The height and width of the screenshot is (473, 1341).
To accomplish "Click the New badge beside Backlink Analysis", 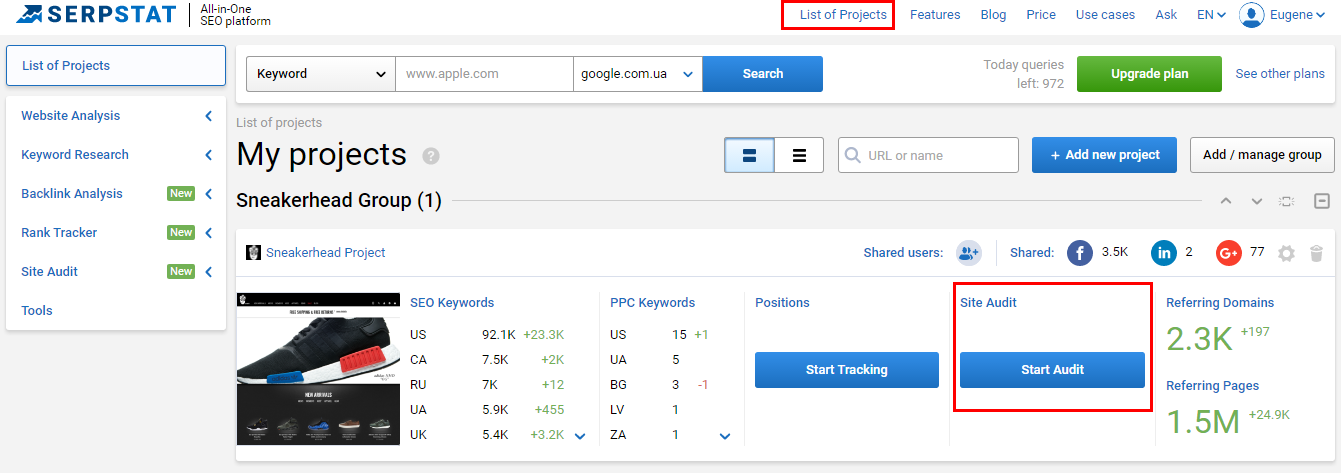I will [181, 194].
